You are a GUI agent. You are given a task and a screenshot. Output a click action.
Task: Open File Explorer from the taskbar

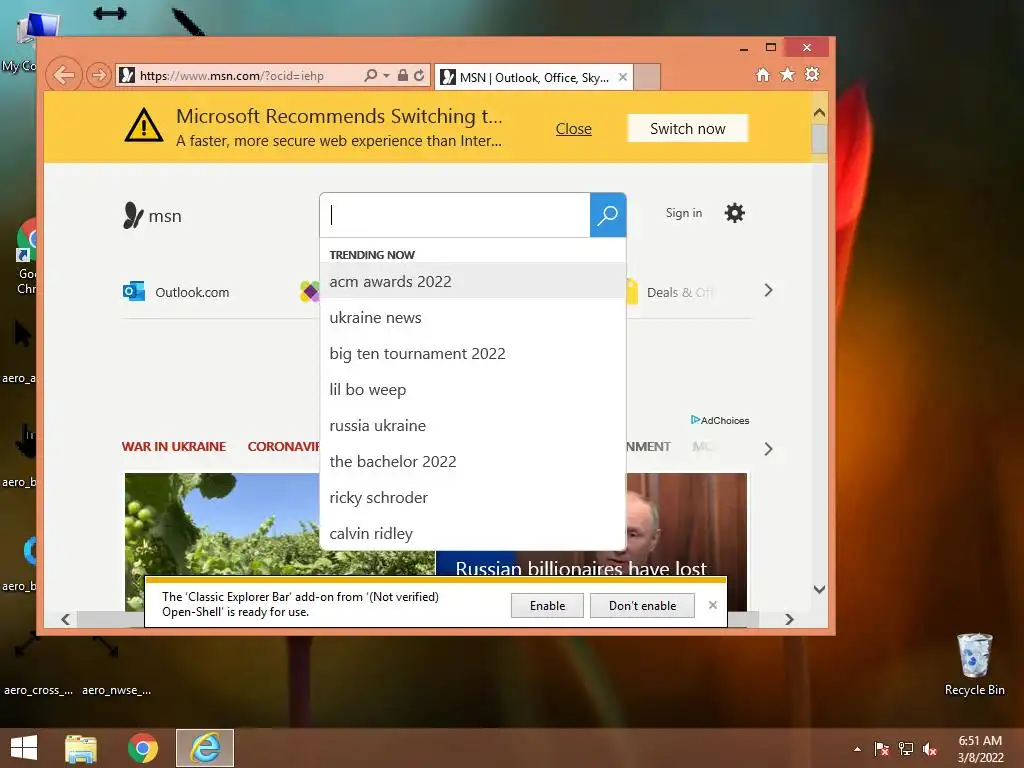(81, 748)
